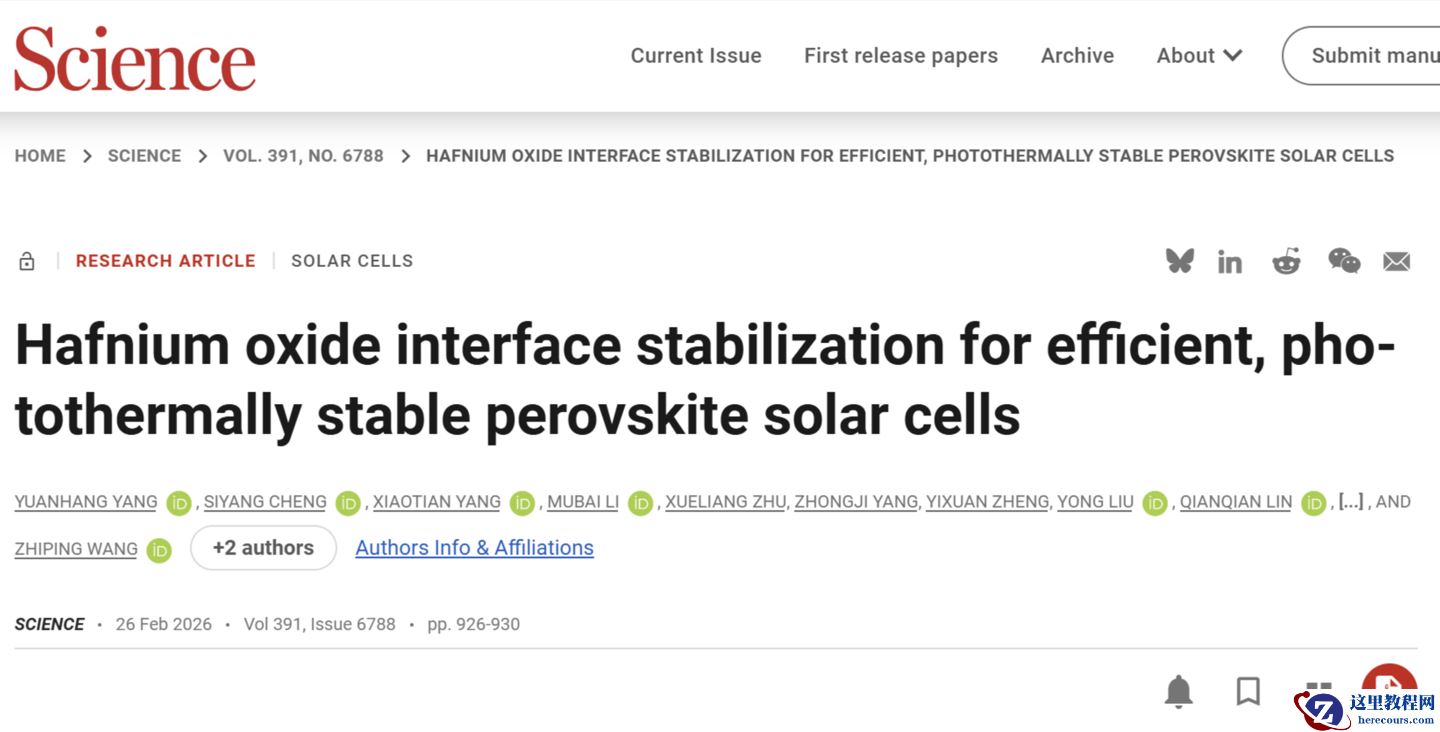Open Current Issue in navigation

pyautogui.click(x=696, y=56)
